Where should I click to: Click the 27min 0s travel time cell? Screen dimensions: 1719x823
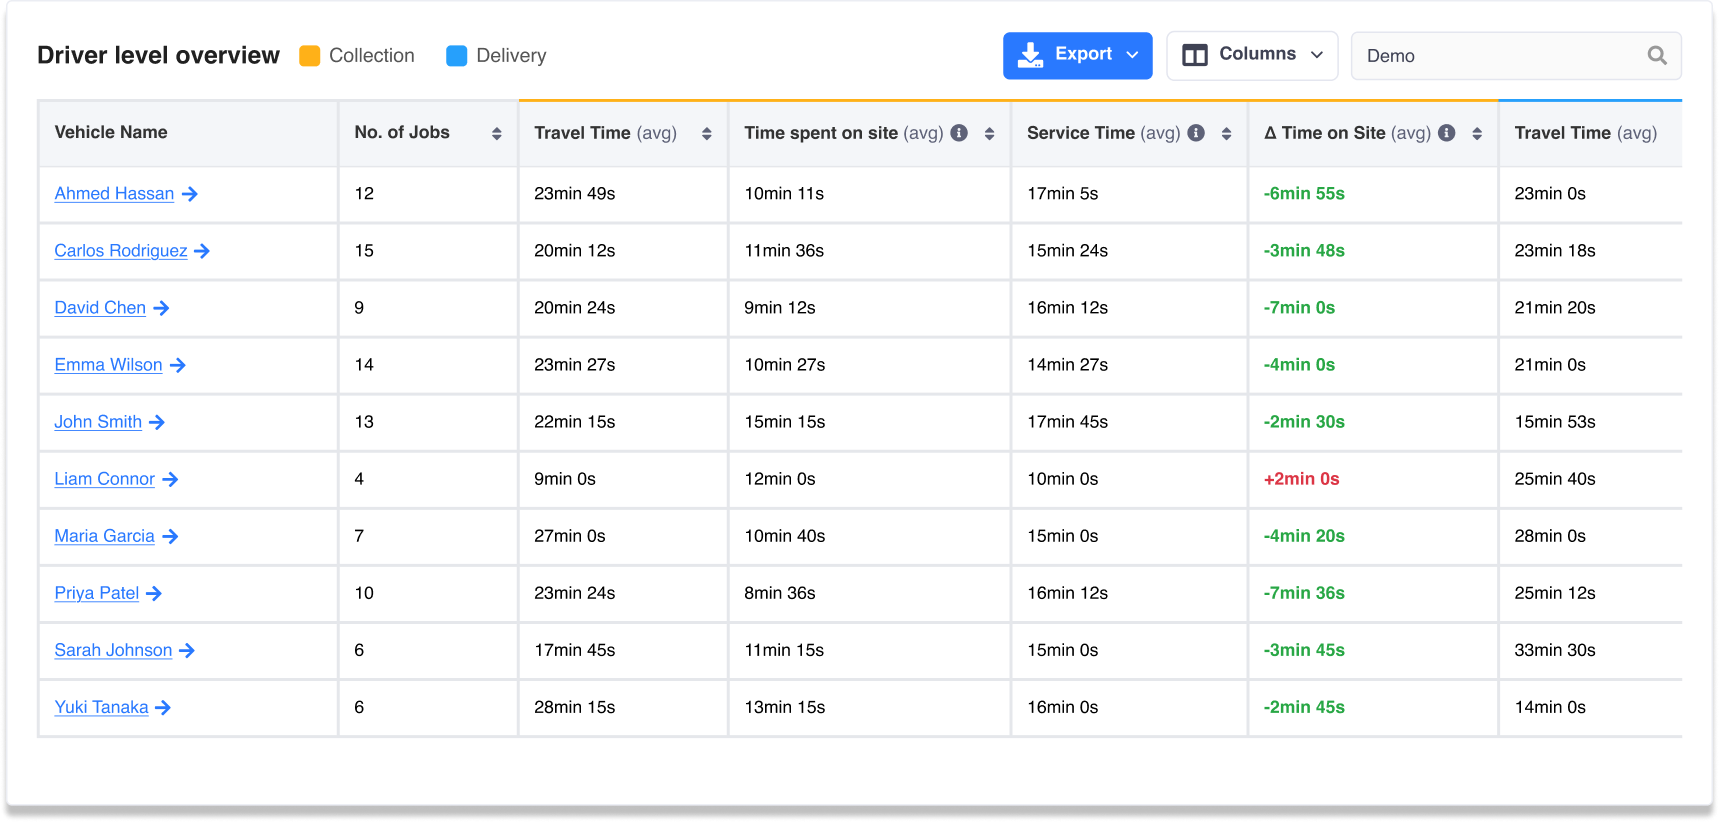click(570, 536)
